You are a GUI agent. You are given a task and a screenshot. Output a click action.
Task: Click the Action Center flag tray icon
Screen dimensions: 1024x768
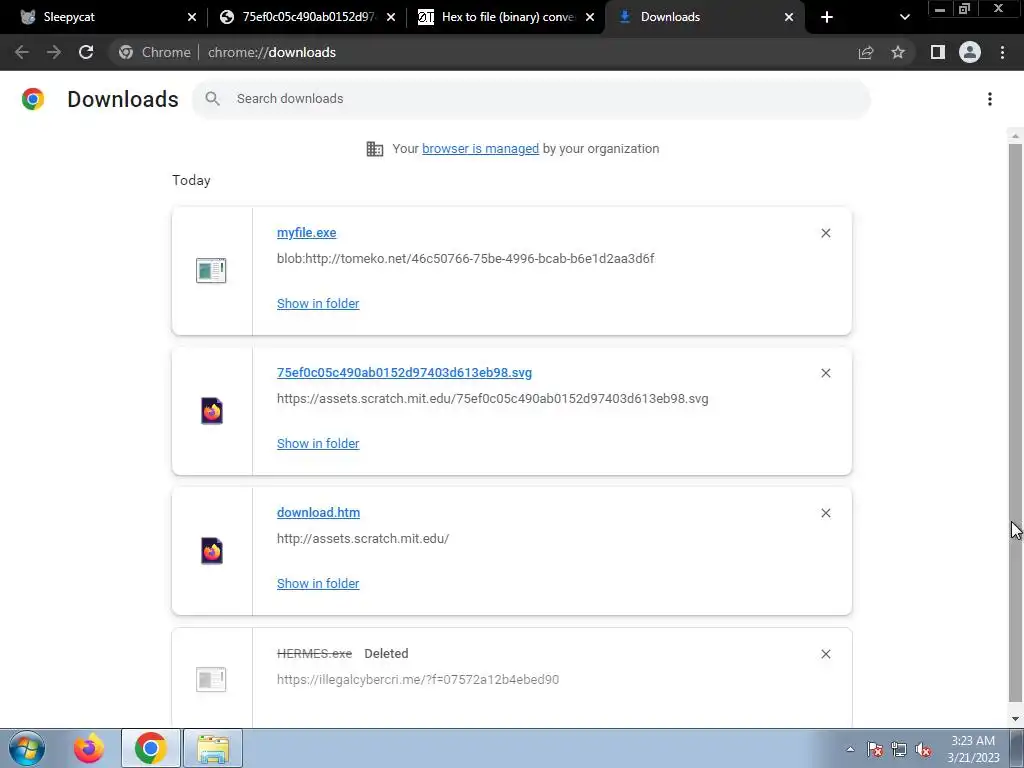pyautogui.click(x=875, y=749)
